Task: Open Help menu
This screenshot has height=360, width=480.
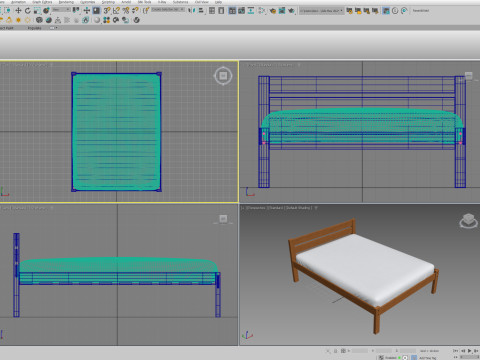Action: pyautogui.click(x=218, y=2)
